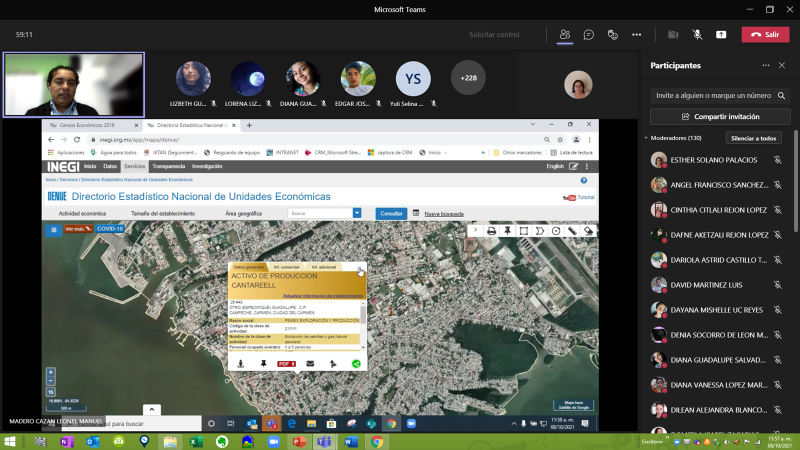Expand Tamaño del establecimiento filter
The height and width of the screenshot is (450, 800).
163,214
